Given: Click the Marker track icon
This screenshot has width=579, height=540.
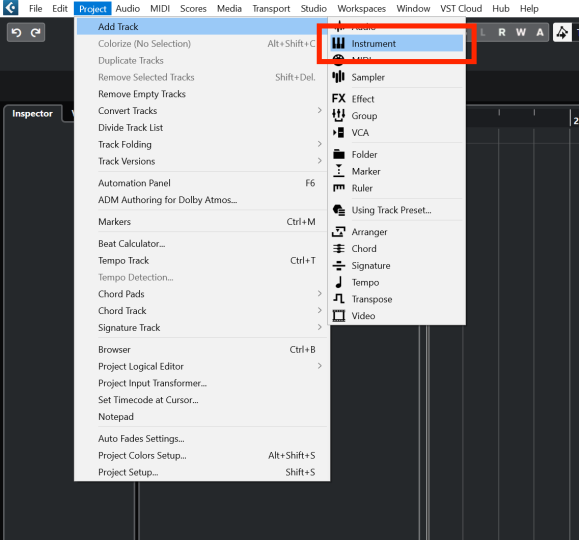Looking at the screenshot, I should 338,171.
